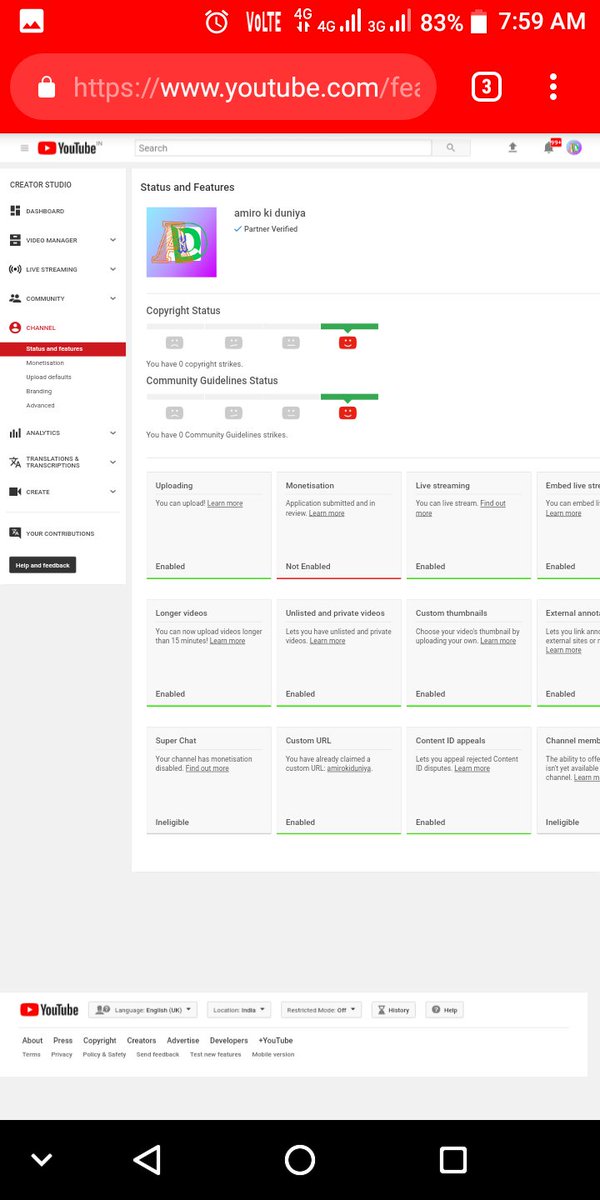Viewport: 600px width, 1200px height.
Task: Open the Location: India dropdown
Action: (239, 1010)
